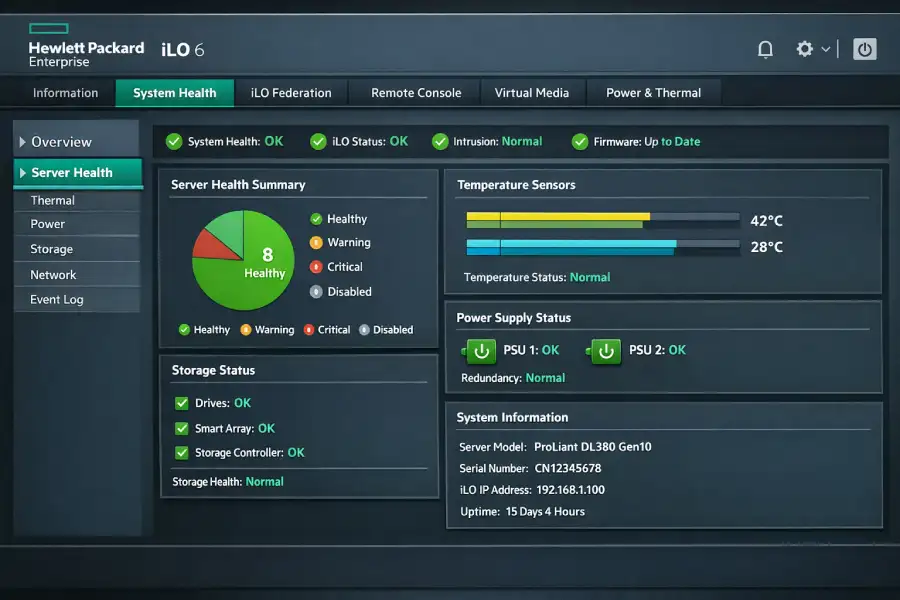This screenshot has height=600, width=900.
Task: Click the System Health OK checkmark icon
Action: tap(174, 142)
